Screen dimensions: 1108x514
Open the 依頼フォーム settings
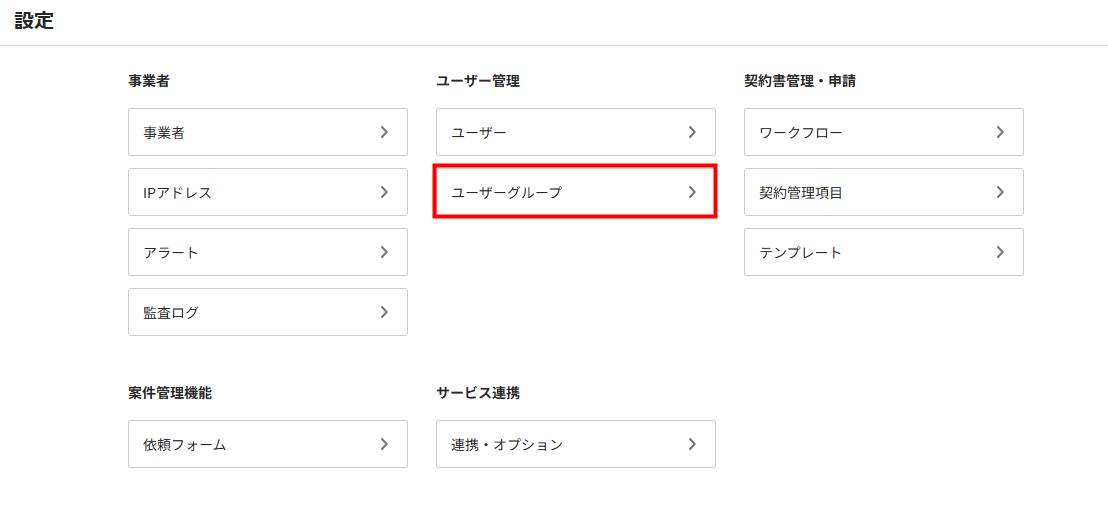268,444
